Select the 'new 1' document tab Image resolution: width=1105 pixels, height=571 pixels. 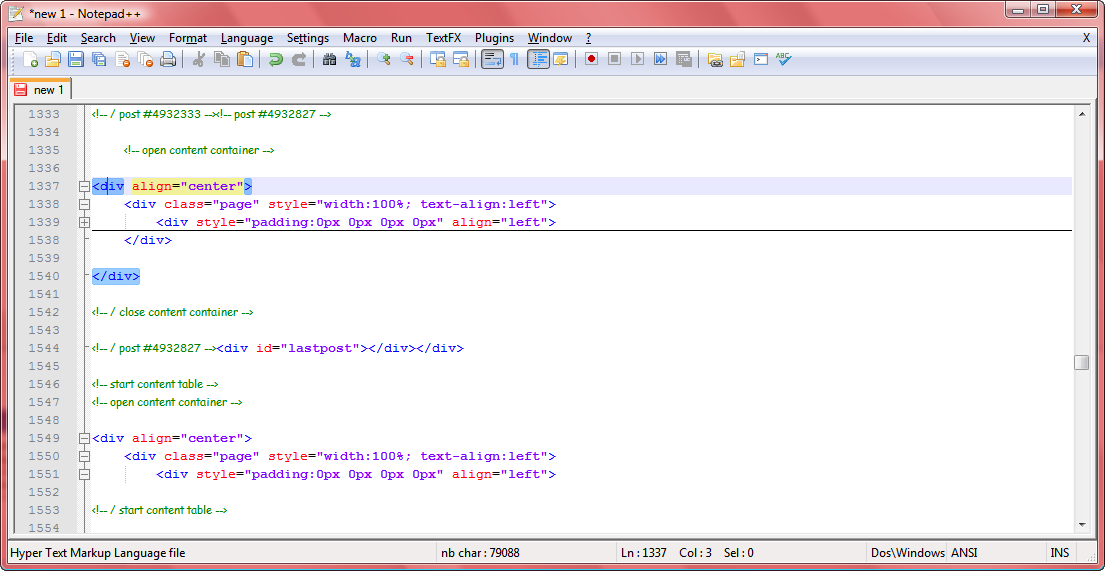click(x=40, y=90)
